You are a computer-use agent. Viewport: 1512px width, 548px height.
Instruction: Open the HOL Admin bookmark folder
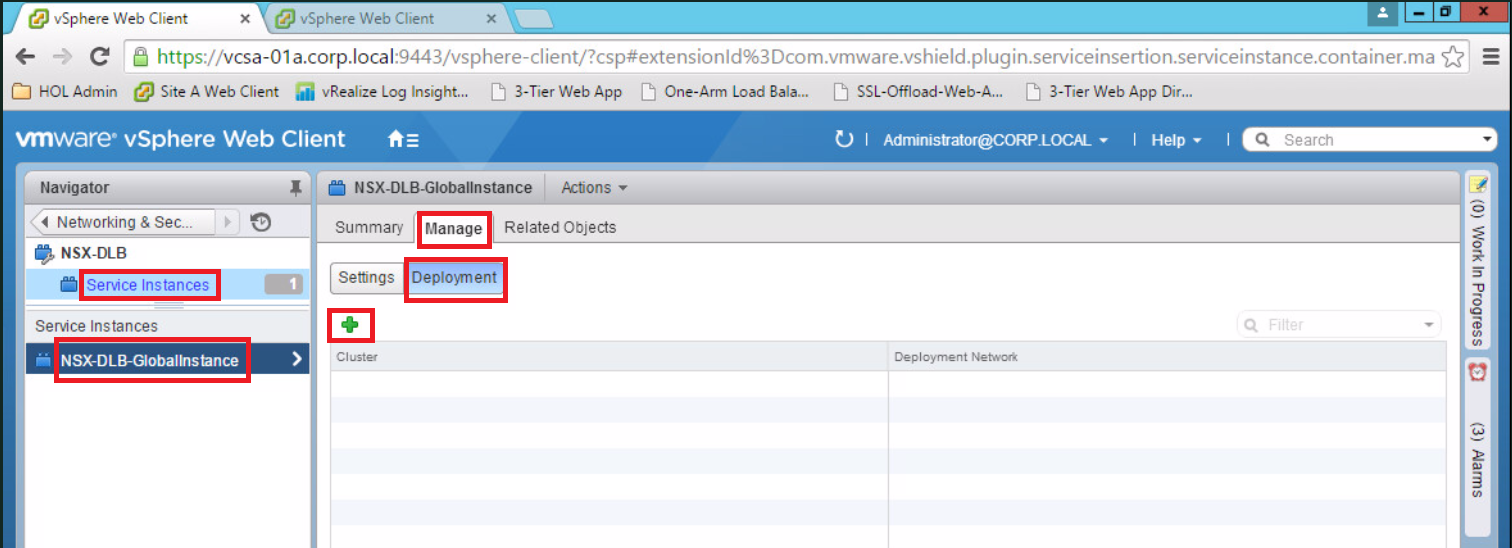click(65, 92)
